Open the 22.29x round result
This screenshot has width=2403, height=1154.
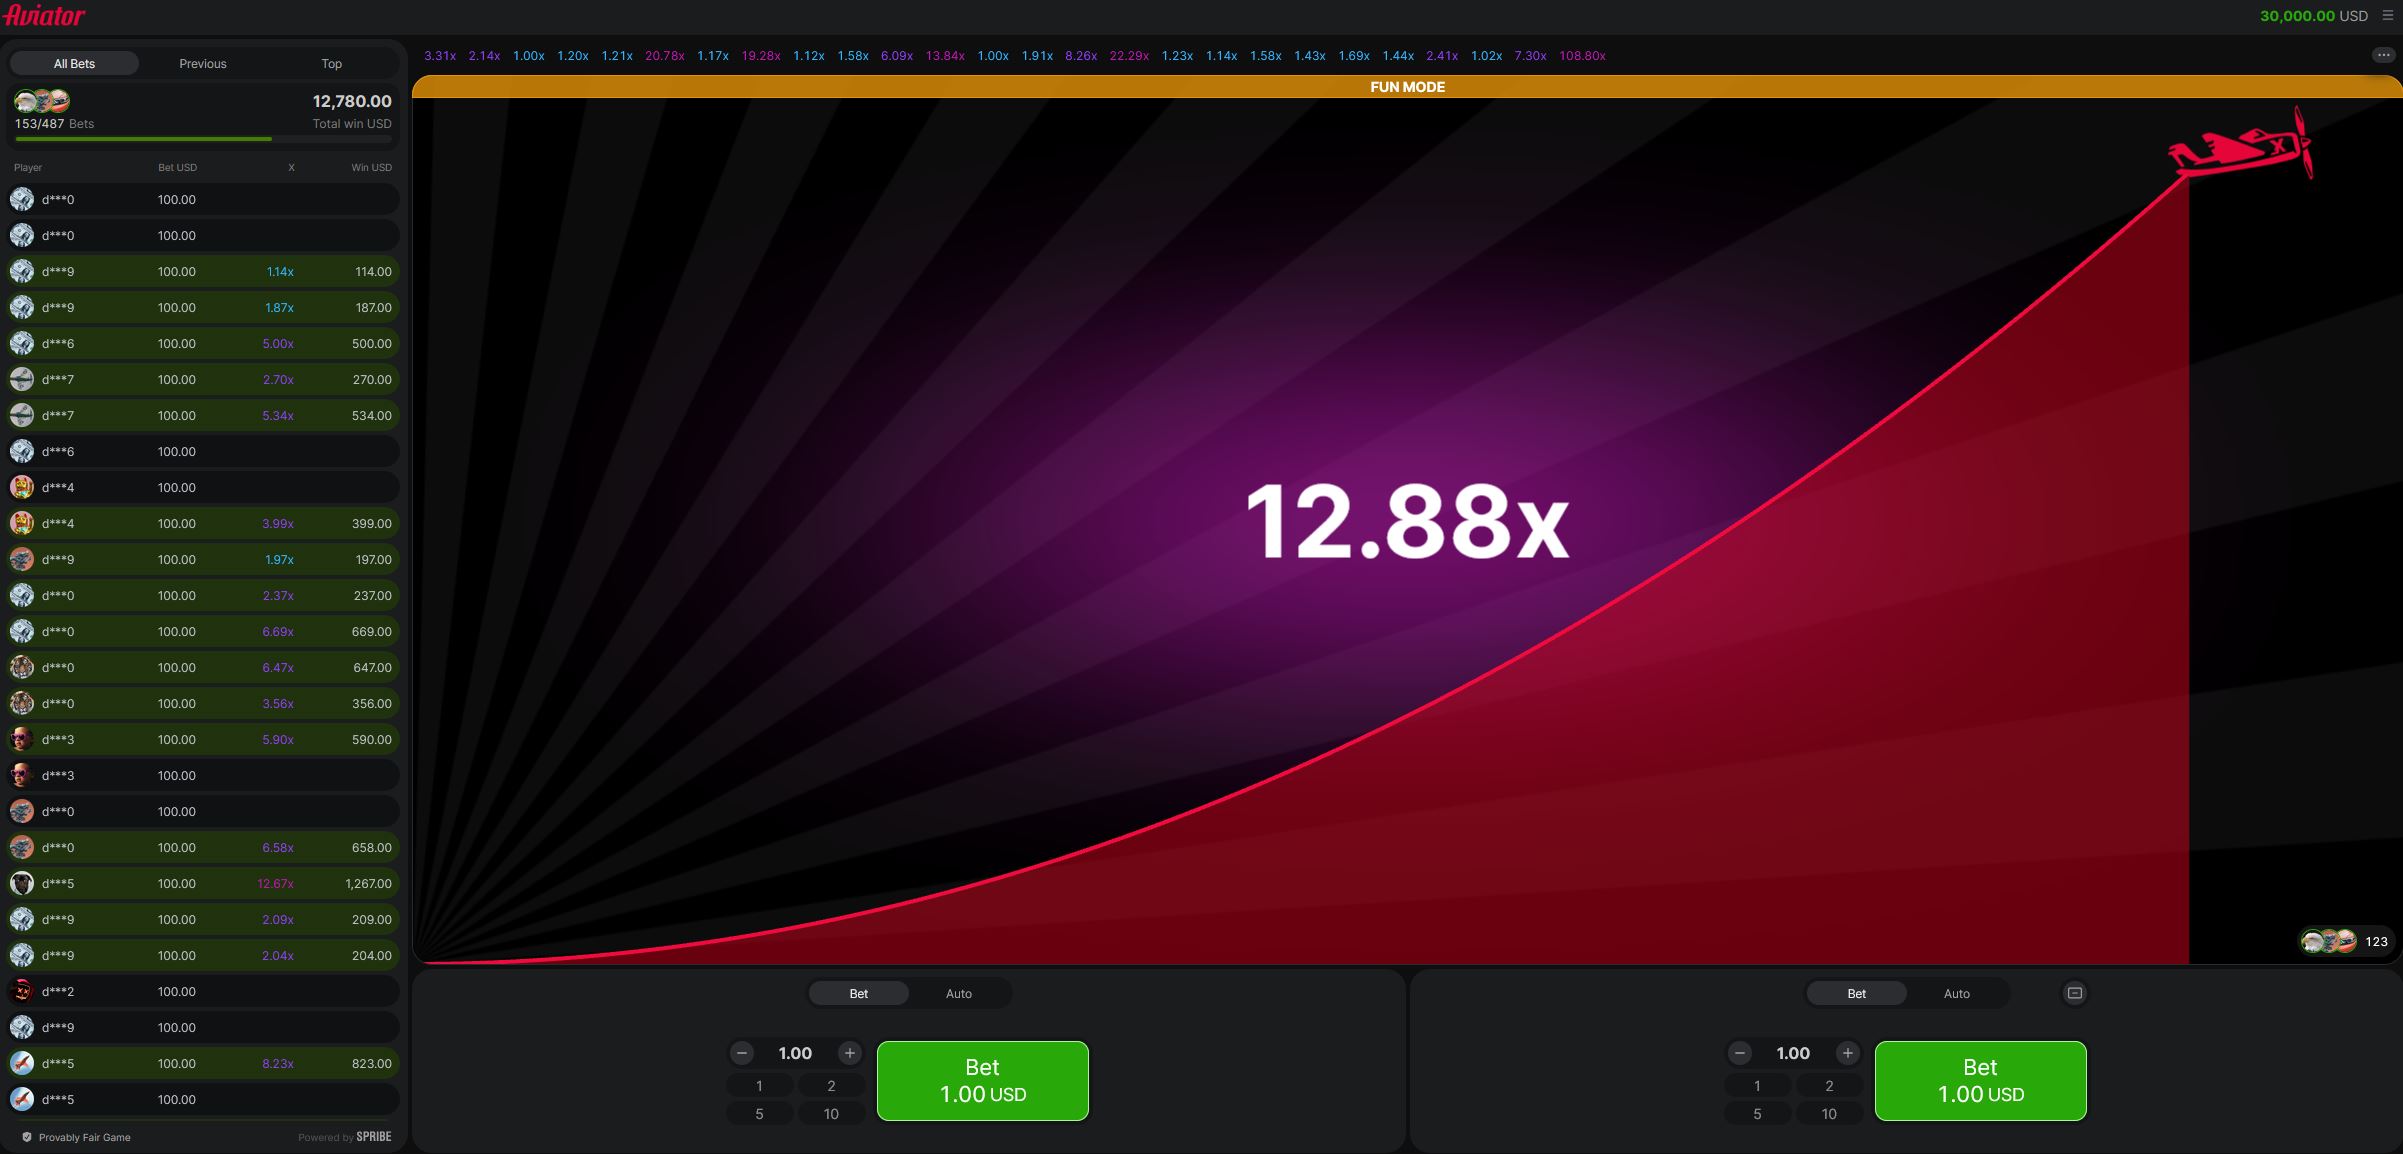tap(1129, 56)
